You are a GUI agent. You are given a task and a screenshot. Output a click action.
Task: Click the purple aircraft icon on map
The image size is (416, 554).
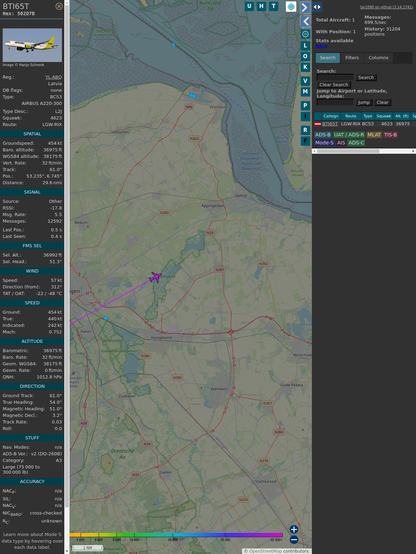coord(155,277)
